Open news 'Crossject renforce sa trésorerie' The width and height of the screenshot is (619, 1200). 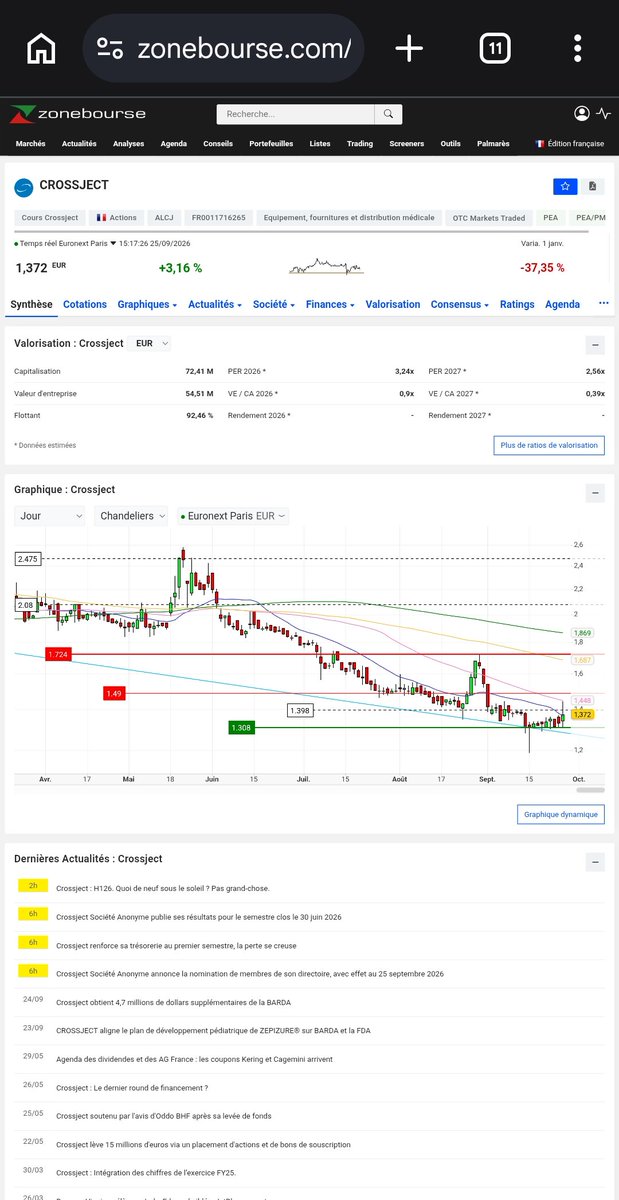click(x=176, y=945)
